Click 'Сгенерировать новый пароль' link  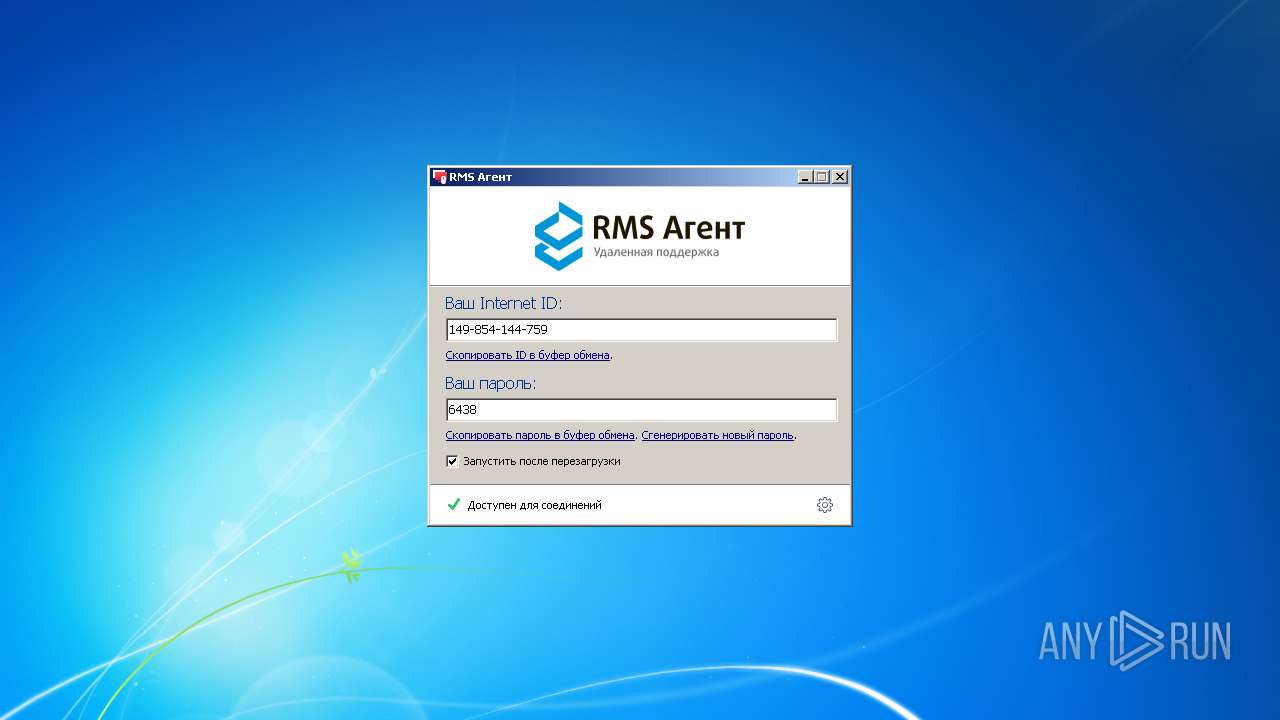[718, 435]
